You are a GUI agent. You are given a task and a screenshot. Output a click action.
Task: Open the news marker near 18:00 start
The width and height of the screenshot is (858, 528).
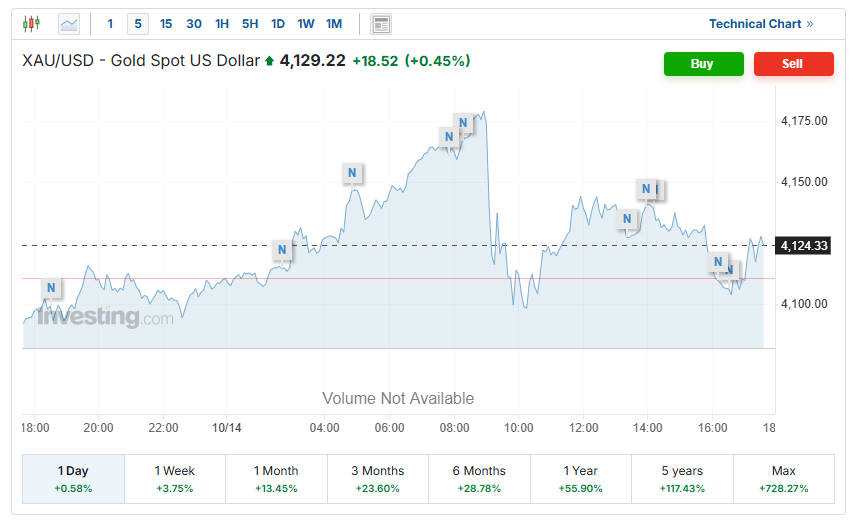51,288
